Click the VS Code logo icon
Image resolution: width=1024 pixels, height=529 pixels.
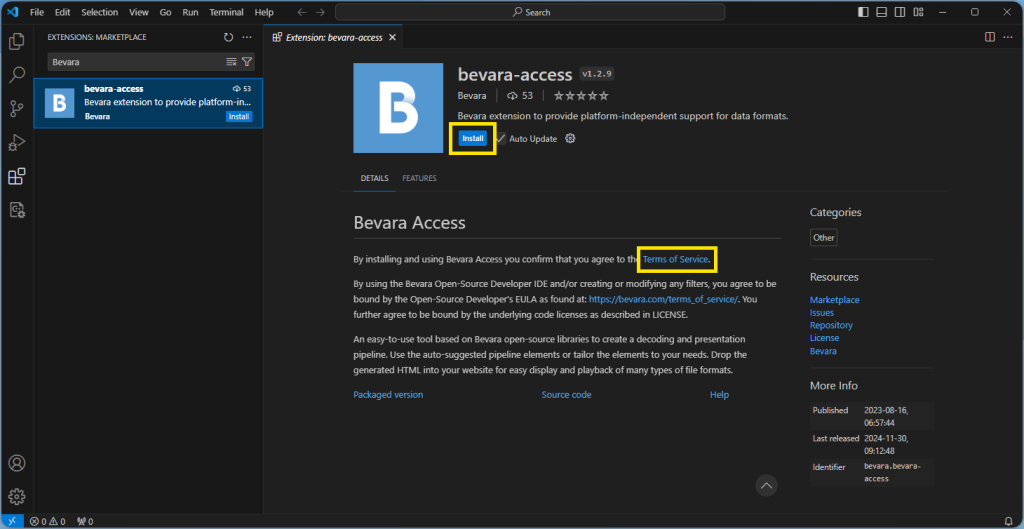pyautogui.click(x=12, y=12)
